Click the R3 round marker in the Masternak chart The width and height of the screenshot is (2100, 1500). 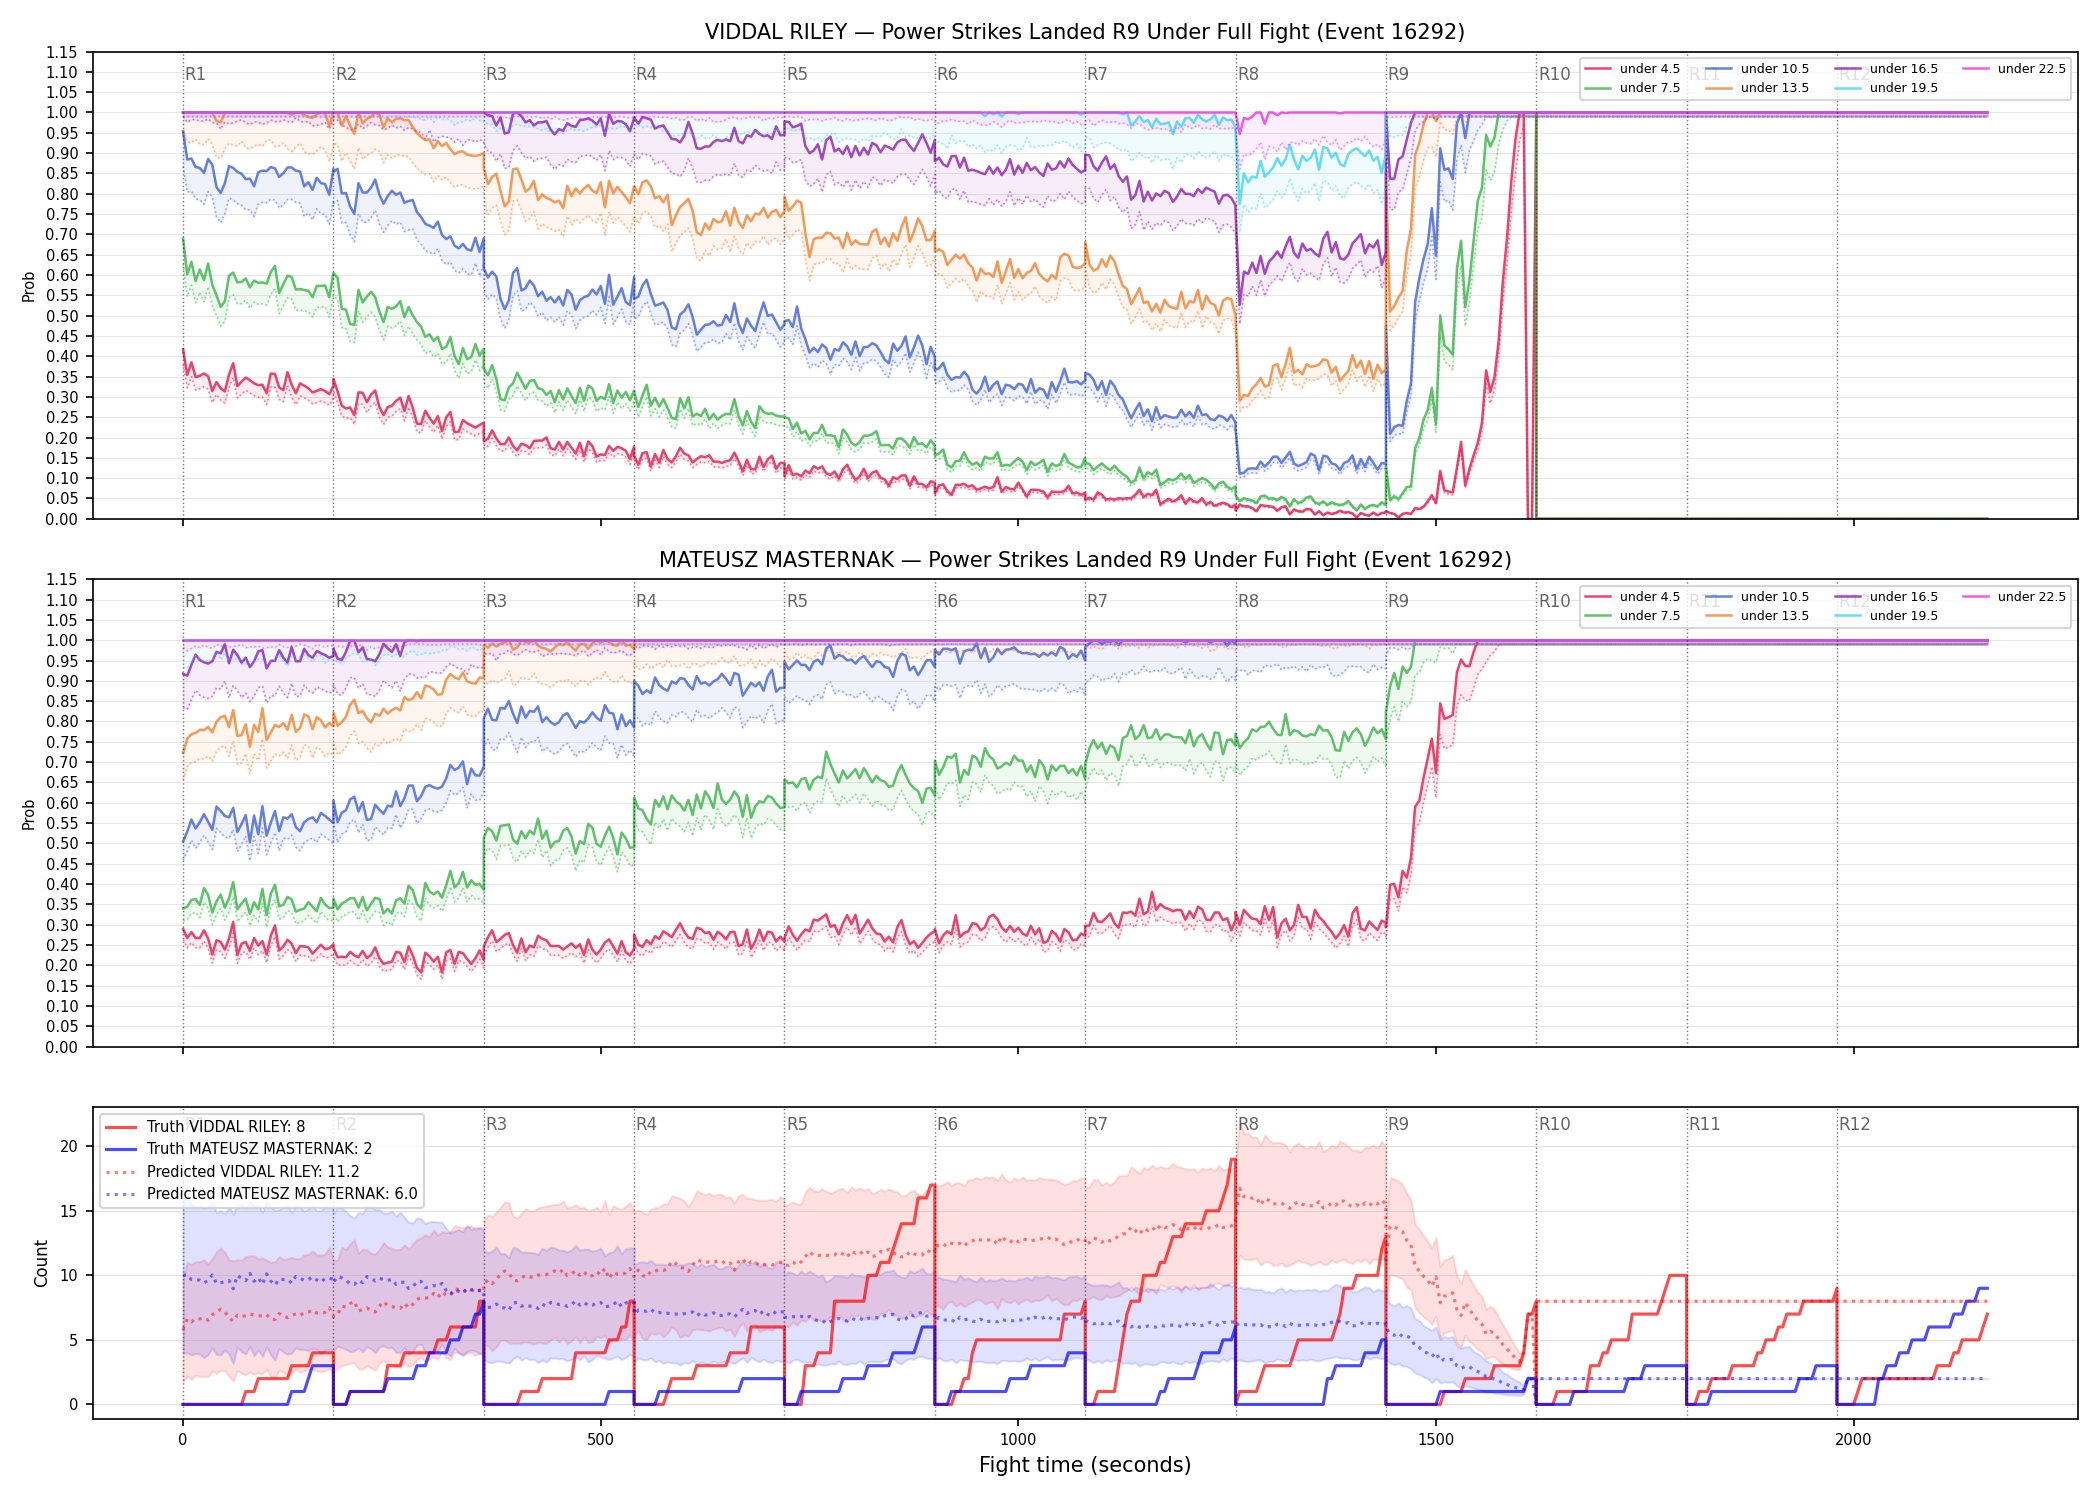tap(496, 601)
